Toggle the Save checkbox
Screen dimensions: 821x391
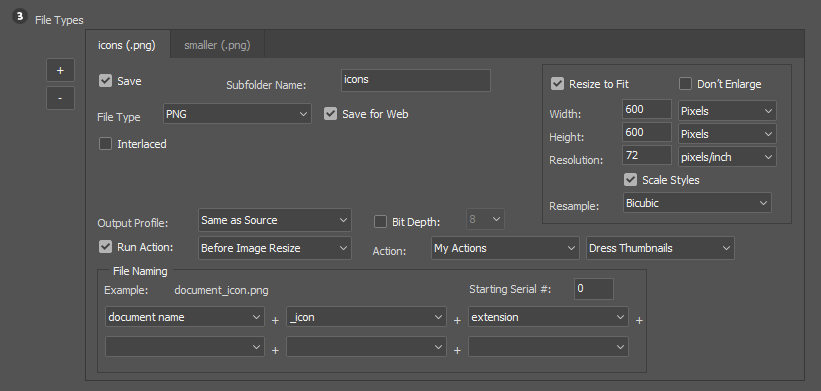pyautogui.click(x=106, y=81)
